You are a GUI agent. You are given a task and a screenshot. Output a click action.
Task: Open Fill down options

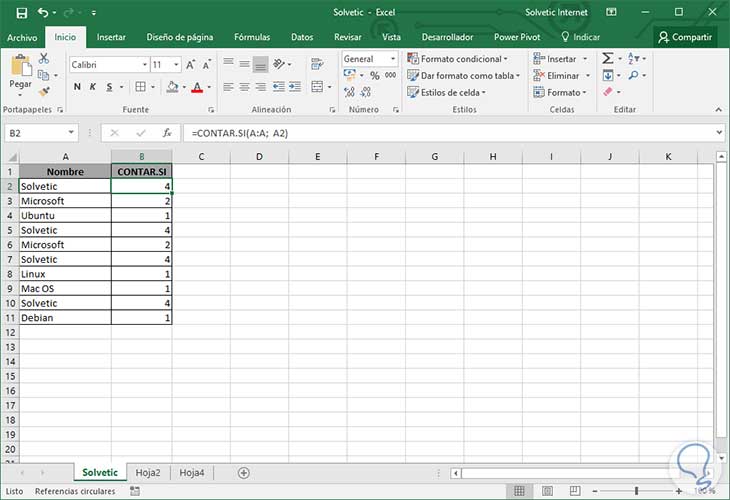tap(608, 75)
